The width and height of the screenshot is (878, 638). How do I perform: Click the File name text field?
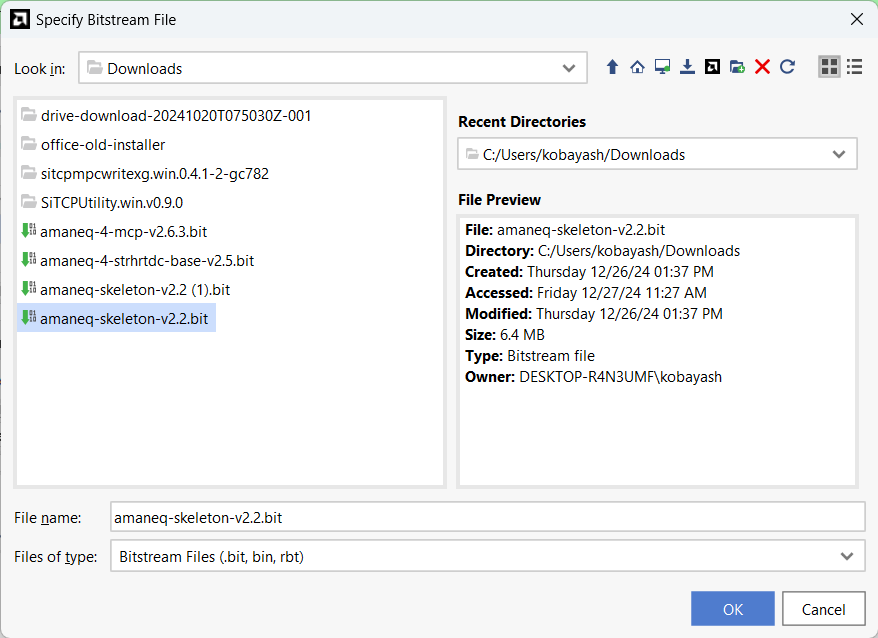pos(487,518)
